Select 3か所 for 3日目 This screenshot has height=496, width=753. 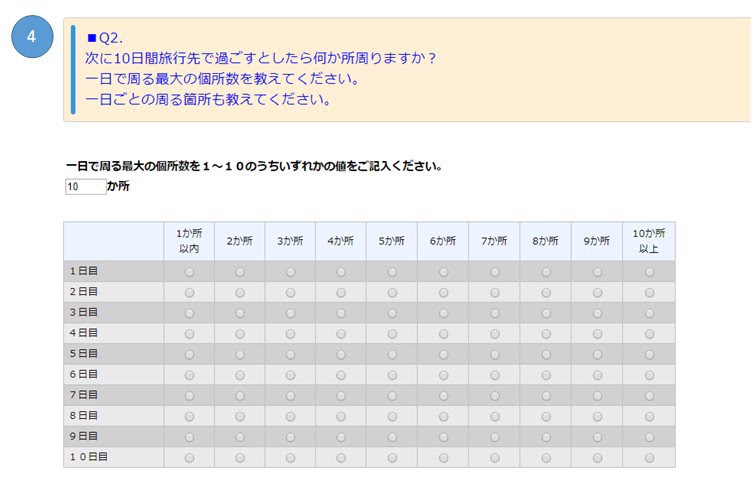coord(290,313)
